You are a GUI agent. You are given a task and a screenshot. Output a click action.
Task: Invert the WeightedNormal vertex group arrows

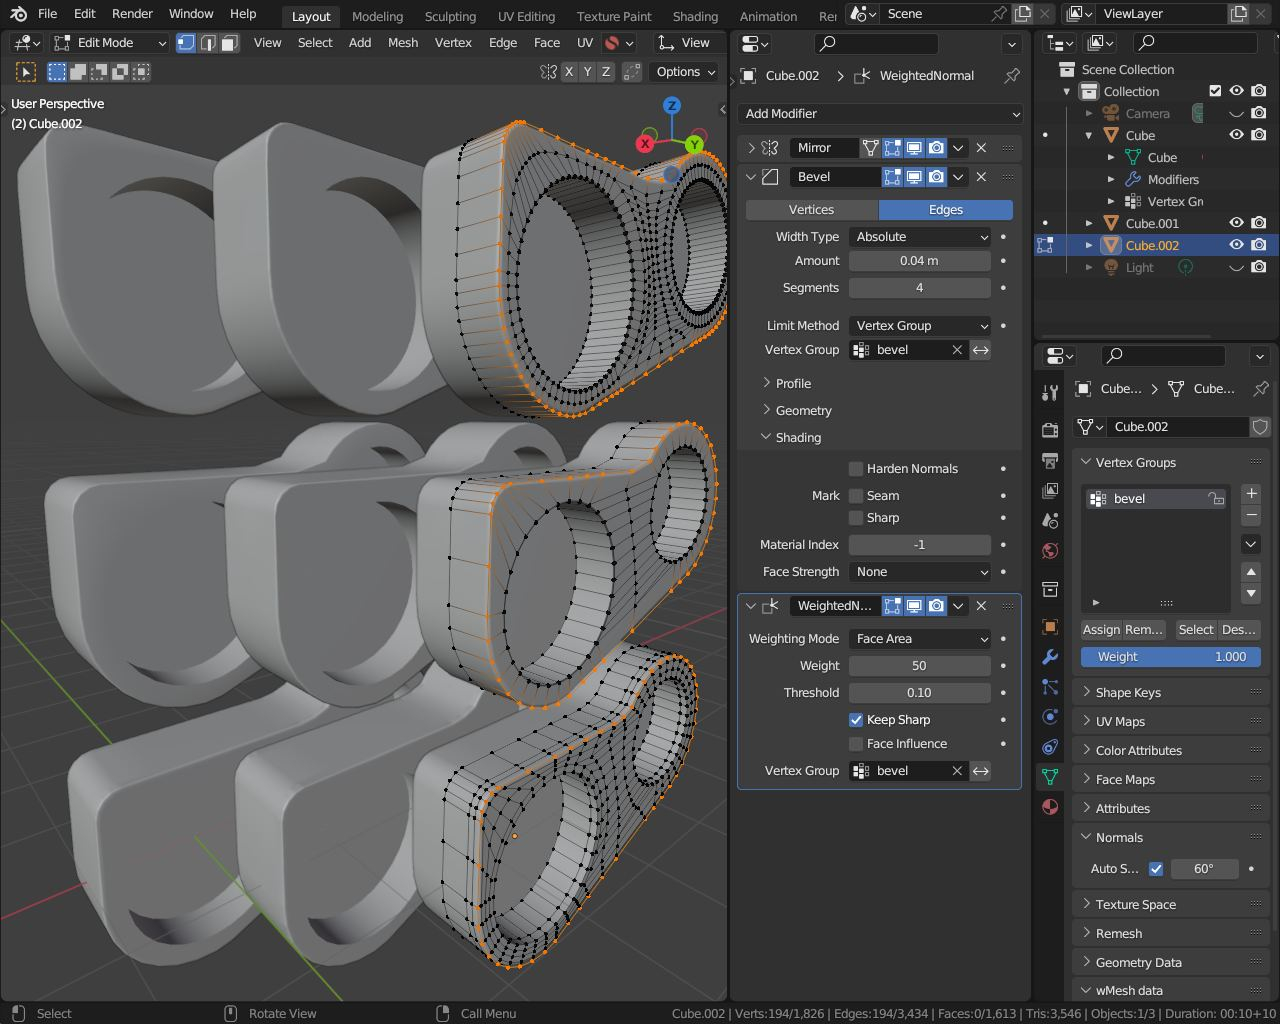(981, 771)
